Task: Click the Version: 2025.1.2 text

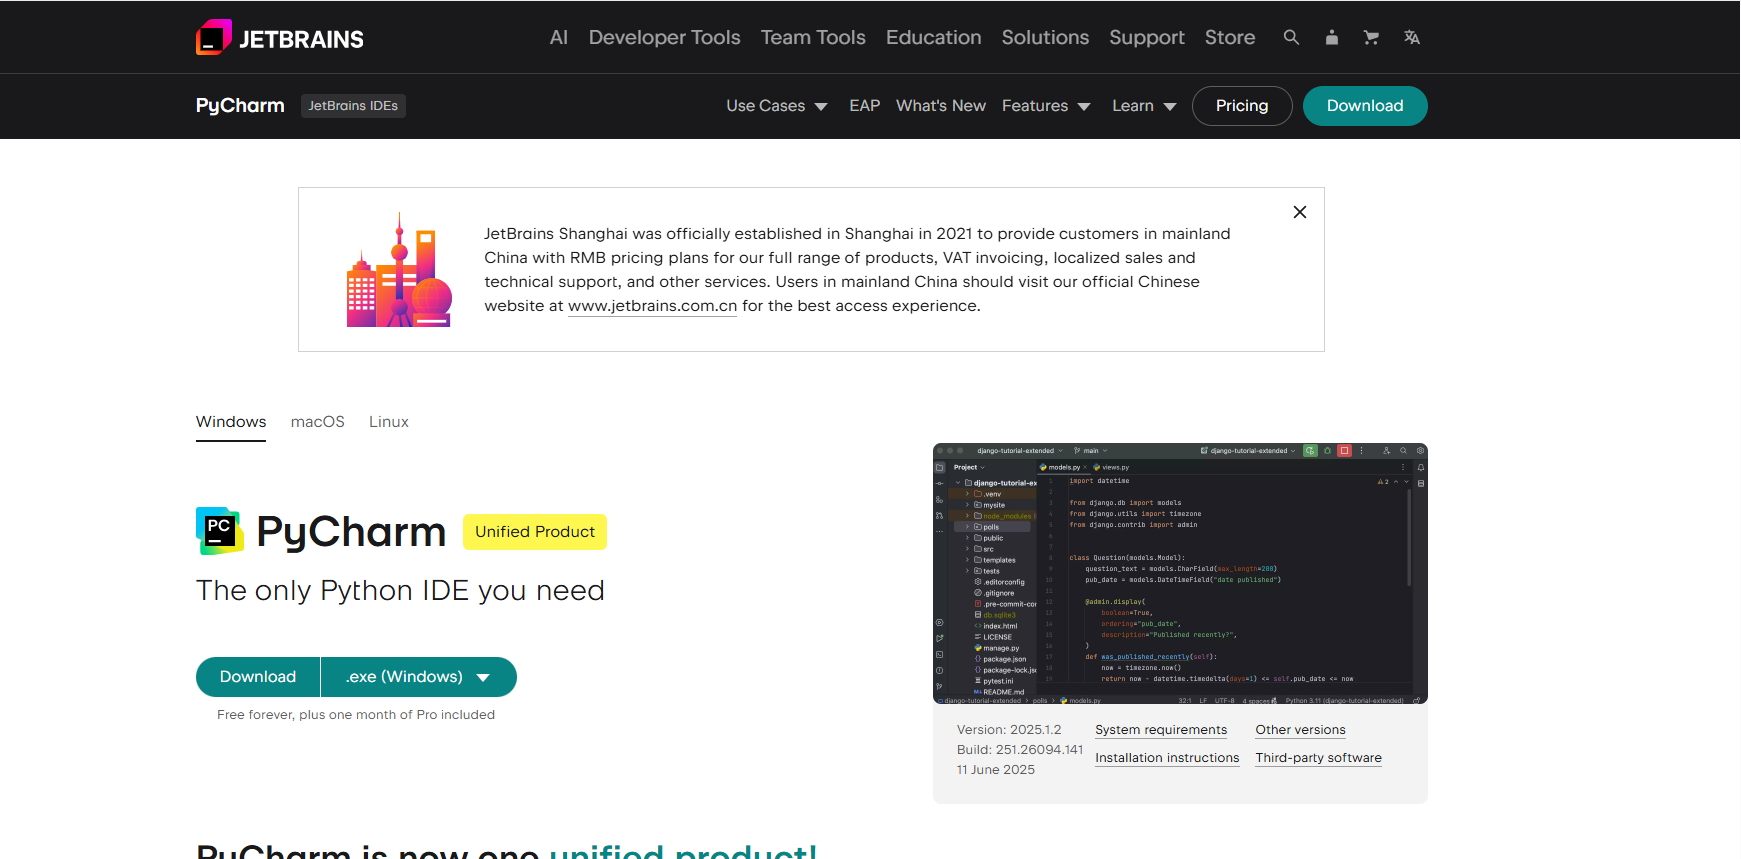Action: click(1008, 730)
